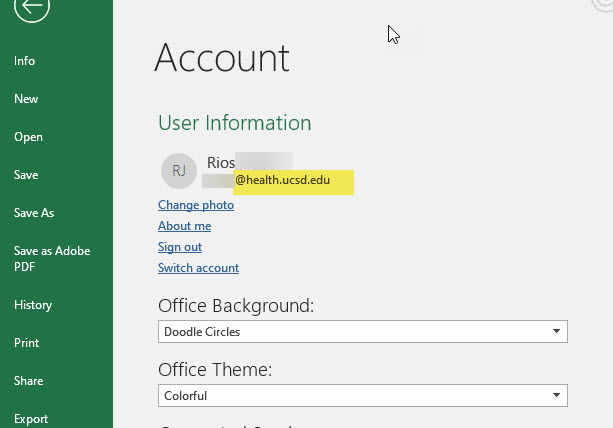
Task: Open the About me link
Action: (x=185, y=226)
